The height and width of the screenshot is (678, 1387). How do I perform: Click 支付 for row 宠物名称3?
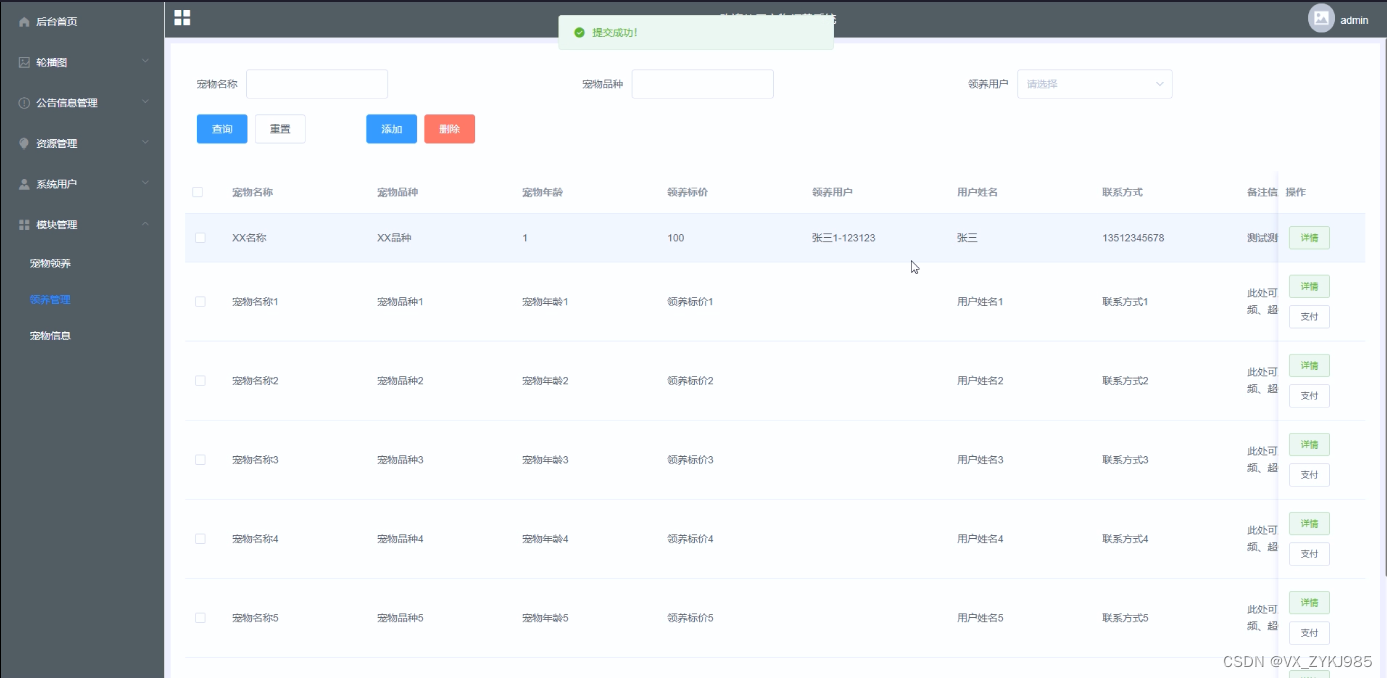(x=1309, y=475)
